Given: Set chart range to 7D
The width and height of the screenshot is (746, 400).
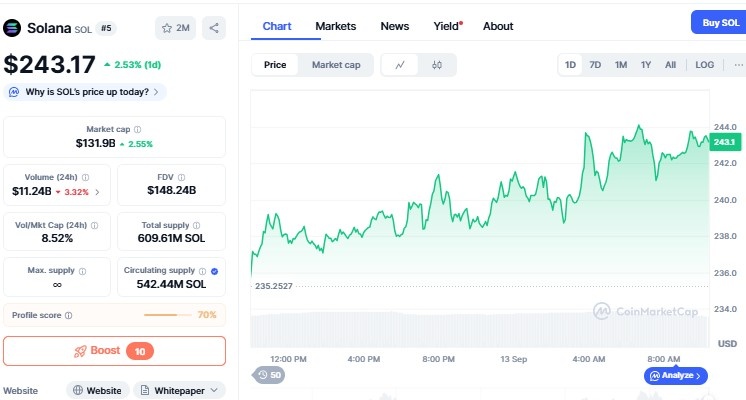Looking at the screenshot, I should [x=595, y=65].
